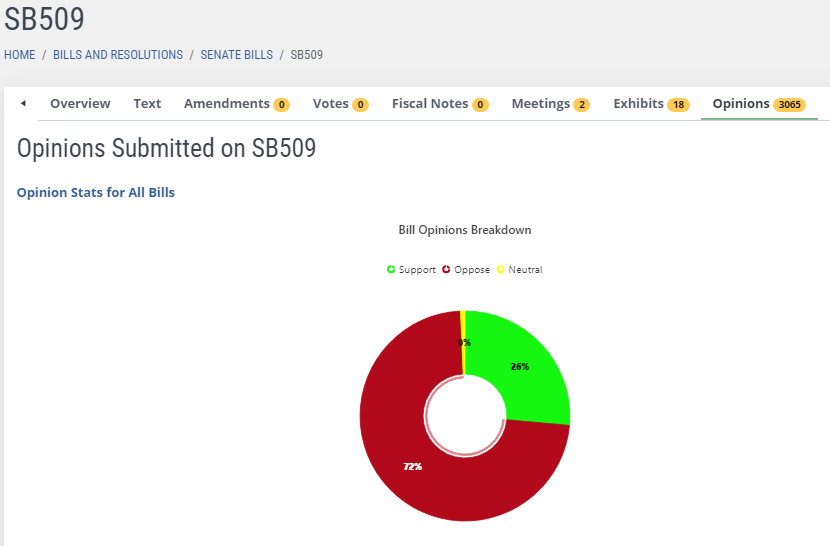Toggle the Support legend marker
Screen dimensions: 830x546
(391, 270)
